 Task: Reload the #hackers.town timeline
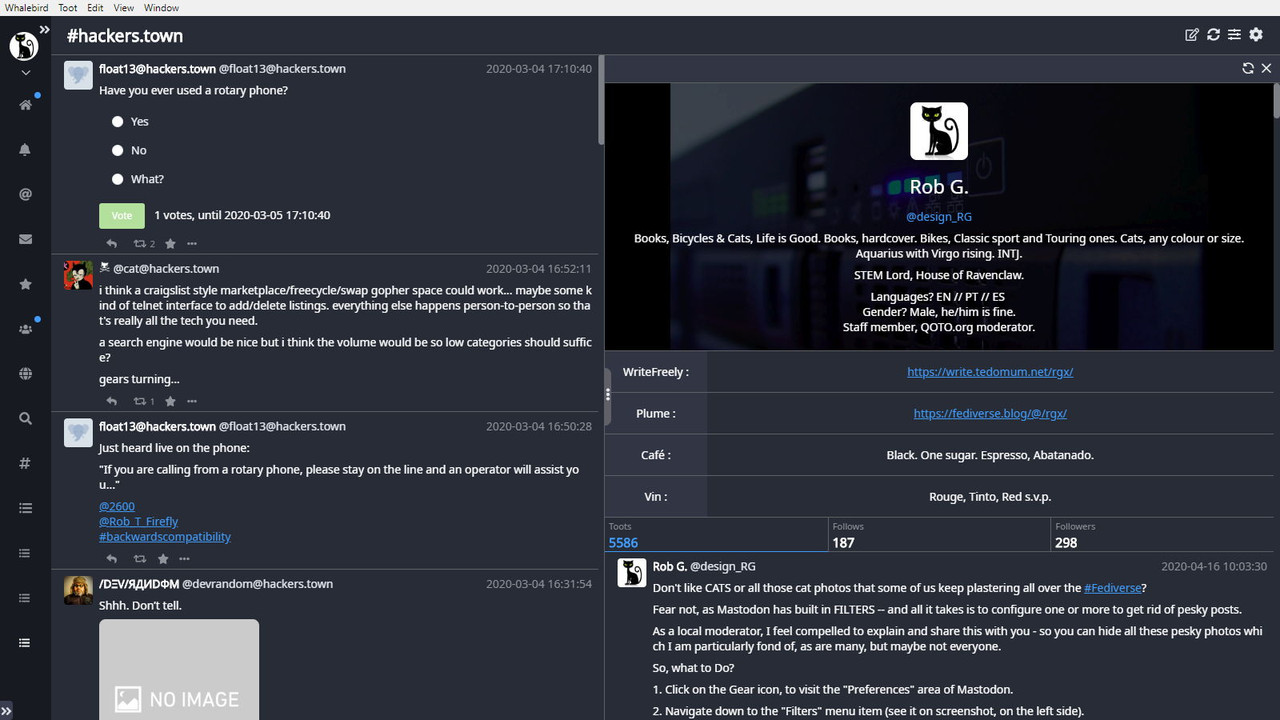click(1213, 35)
